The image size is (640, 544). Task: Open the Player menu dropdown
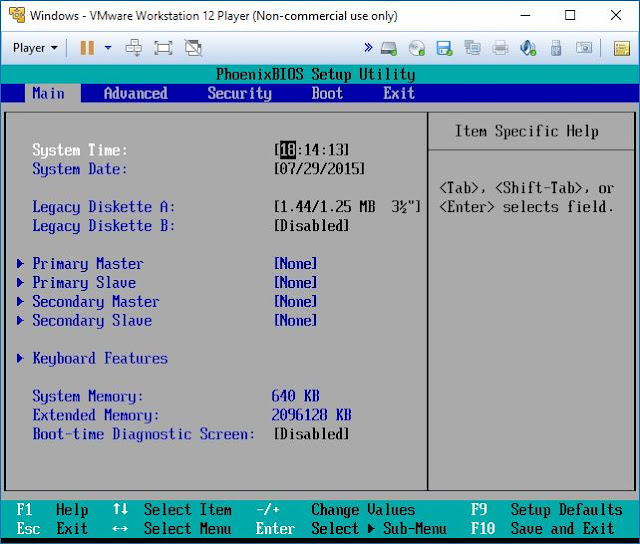[35, 48]
